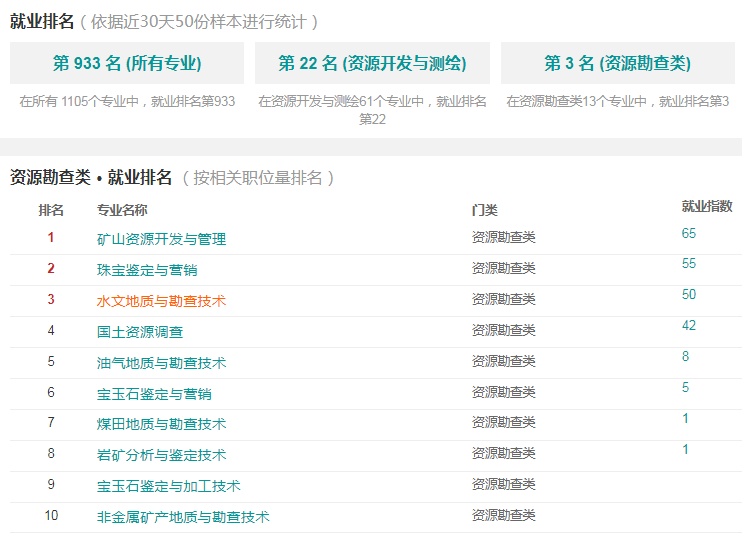Open the 水文地质与勘查技术 major link
This screenshot has height=538, width=742.
[x=161, y=301]
